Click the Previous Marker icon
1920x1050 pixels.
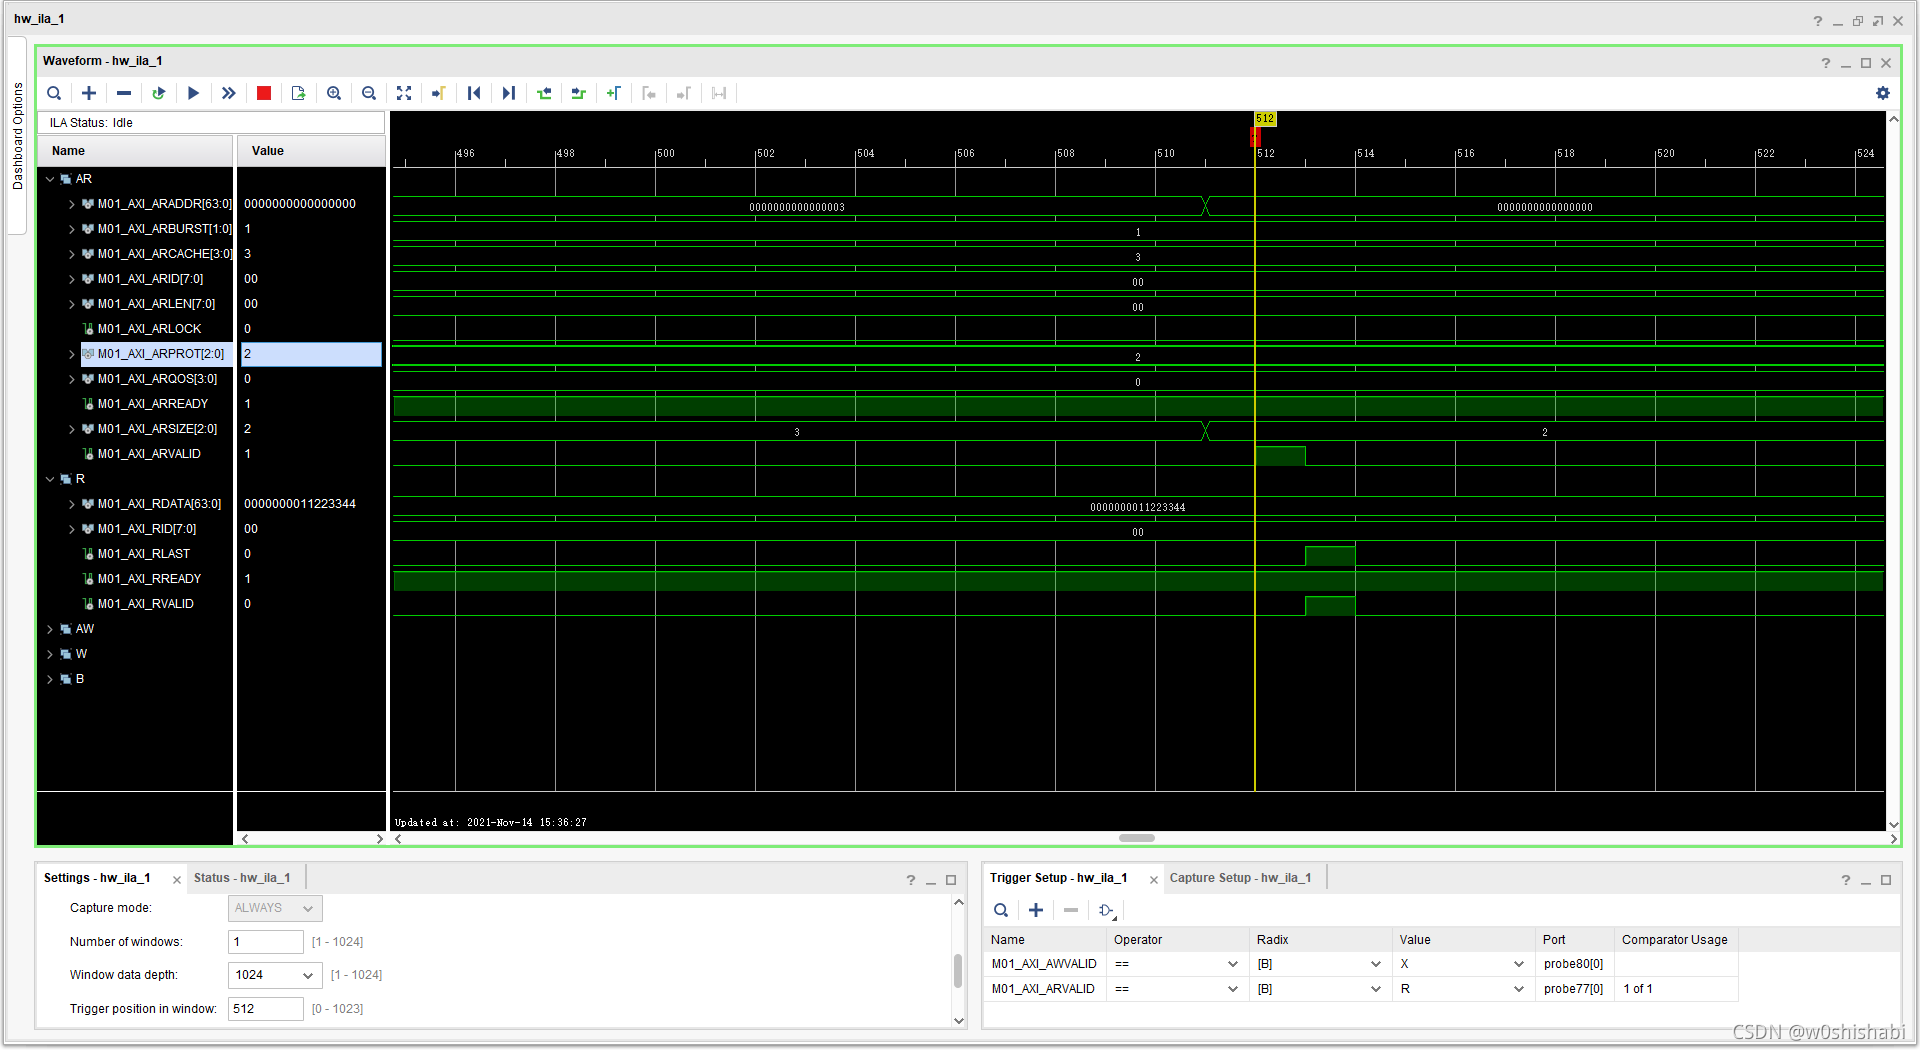(649, 93)
